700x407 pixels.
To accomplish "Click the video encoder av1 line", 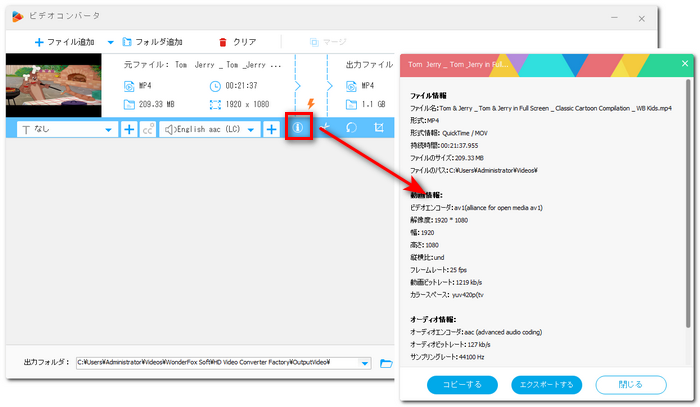I will coord(476,208).
